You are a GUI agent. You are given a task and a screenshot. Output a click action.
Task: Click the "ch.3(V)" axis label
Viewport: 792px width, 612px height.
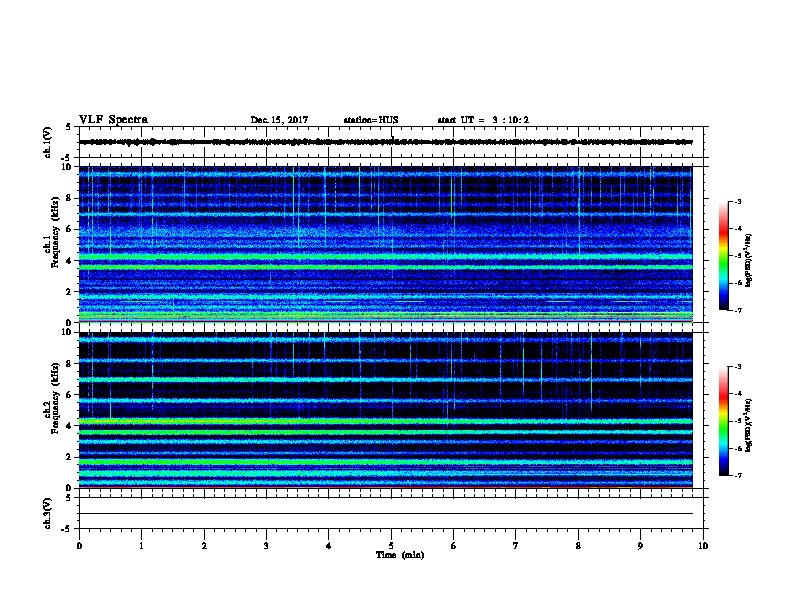[x=47, y=513]
